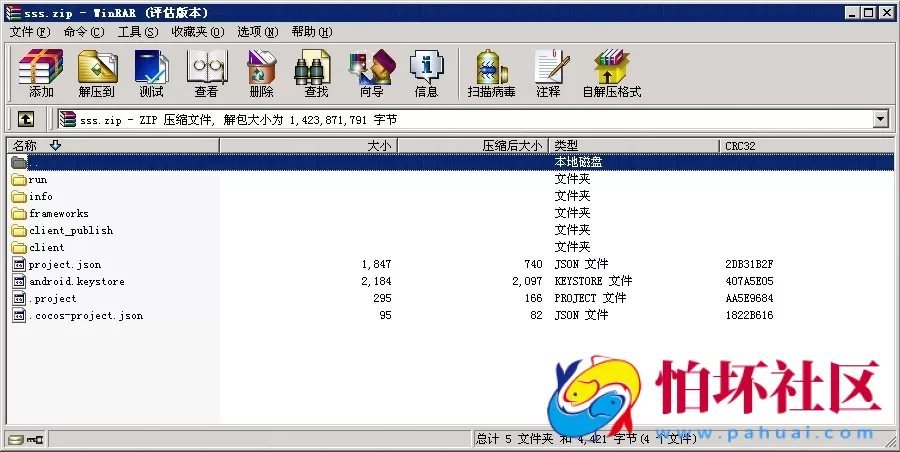Click the KEYSTORE 文件 type cell
This screenshot has width=900, height=452.
click(593, 281)
